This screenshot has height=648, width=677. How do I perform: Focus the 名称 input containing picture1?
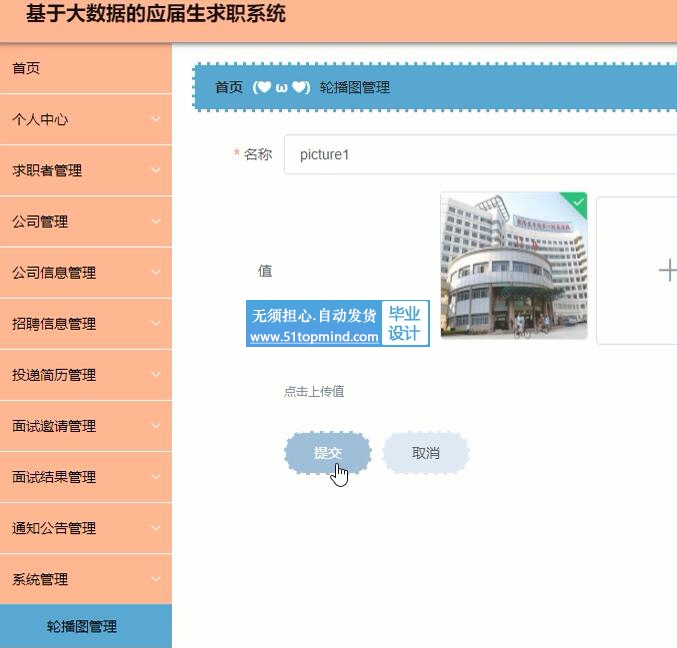click(x=480, y=154)
